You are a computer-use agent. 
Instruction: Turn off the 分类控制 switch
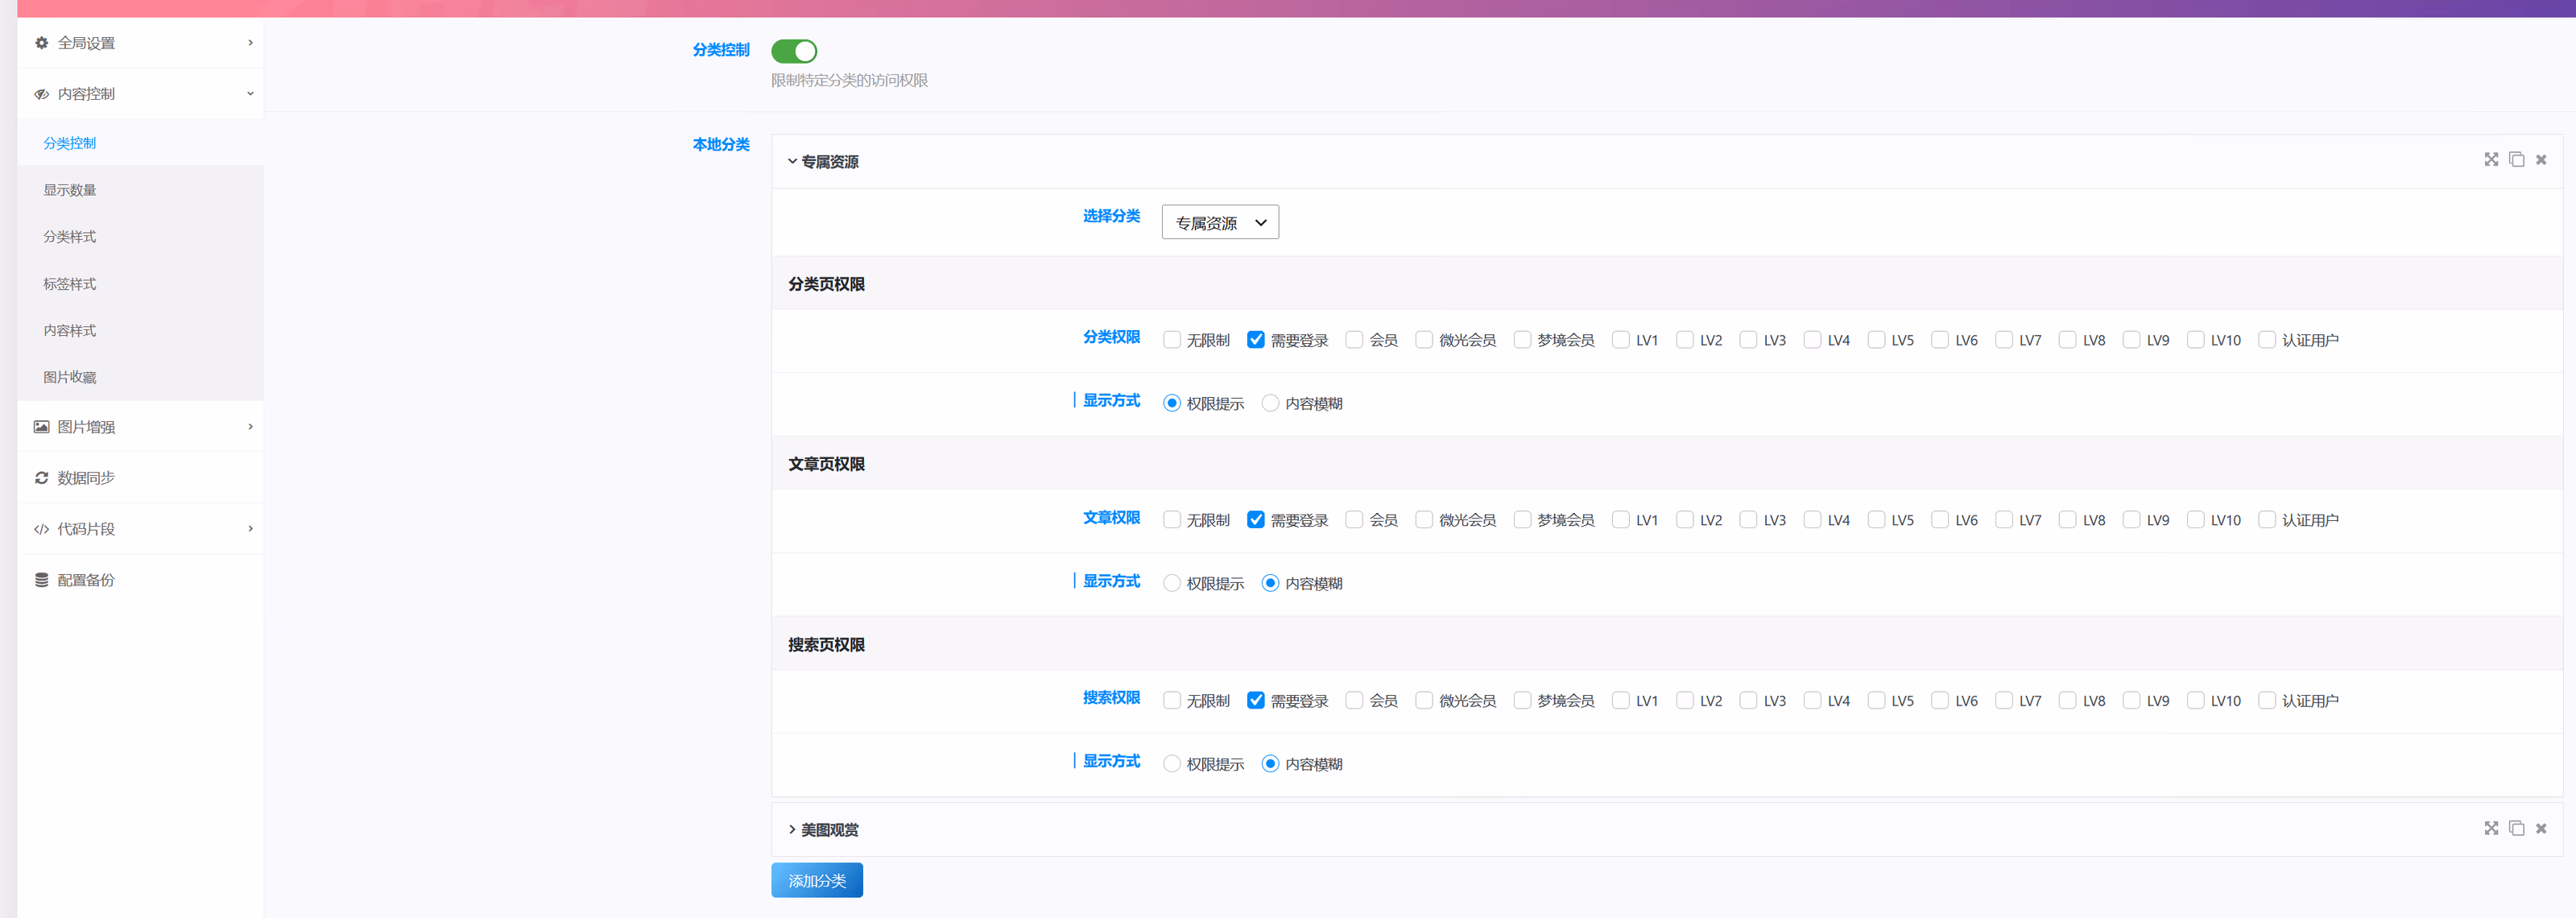(794, 51)
